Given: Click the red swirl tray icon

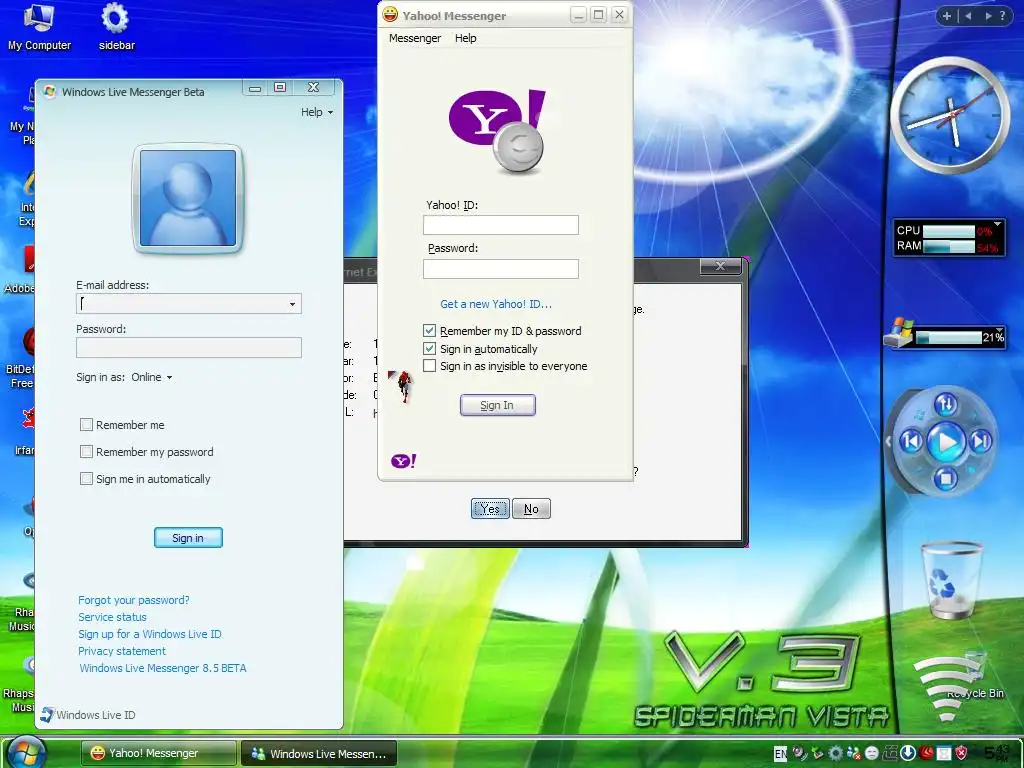Looking at the screenshot, I should coord(926,753).
